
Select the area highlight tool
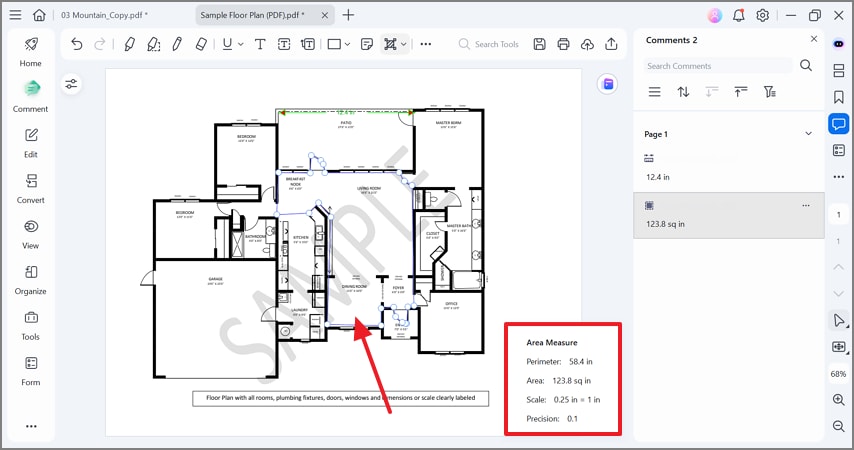(x=154, y=44)
